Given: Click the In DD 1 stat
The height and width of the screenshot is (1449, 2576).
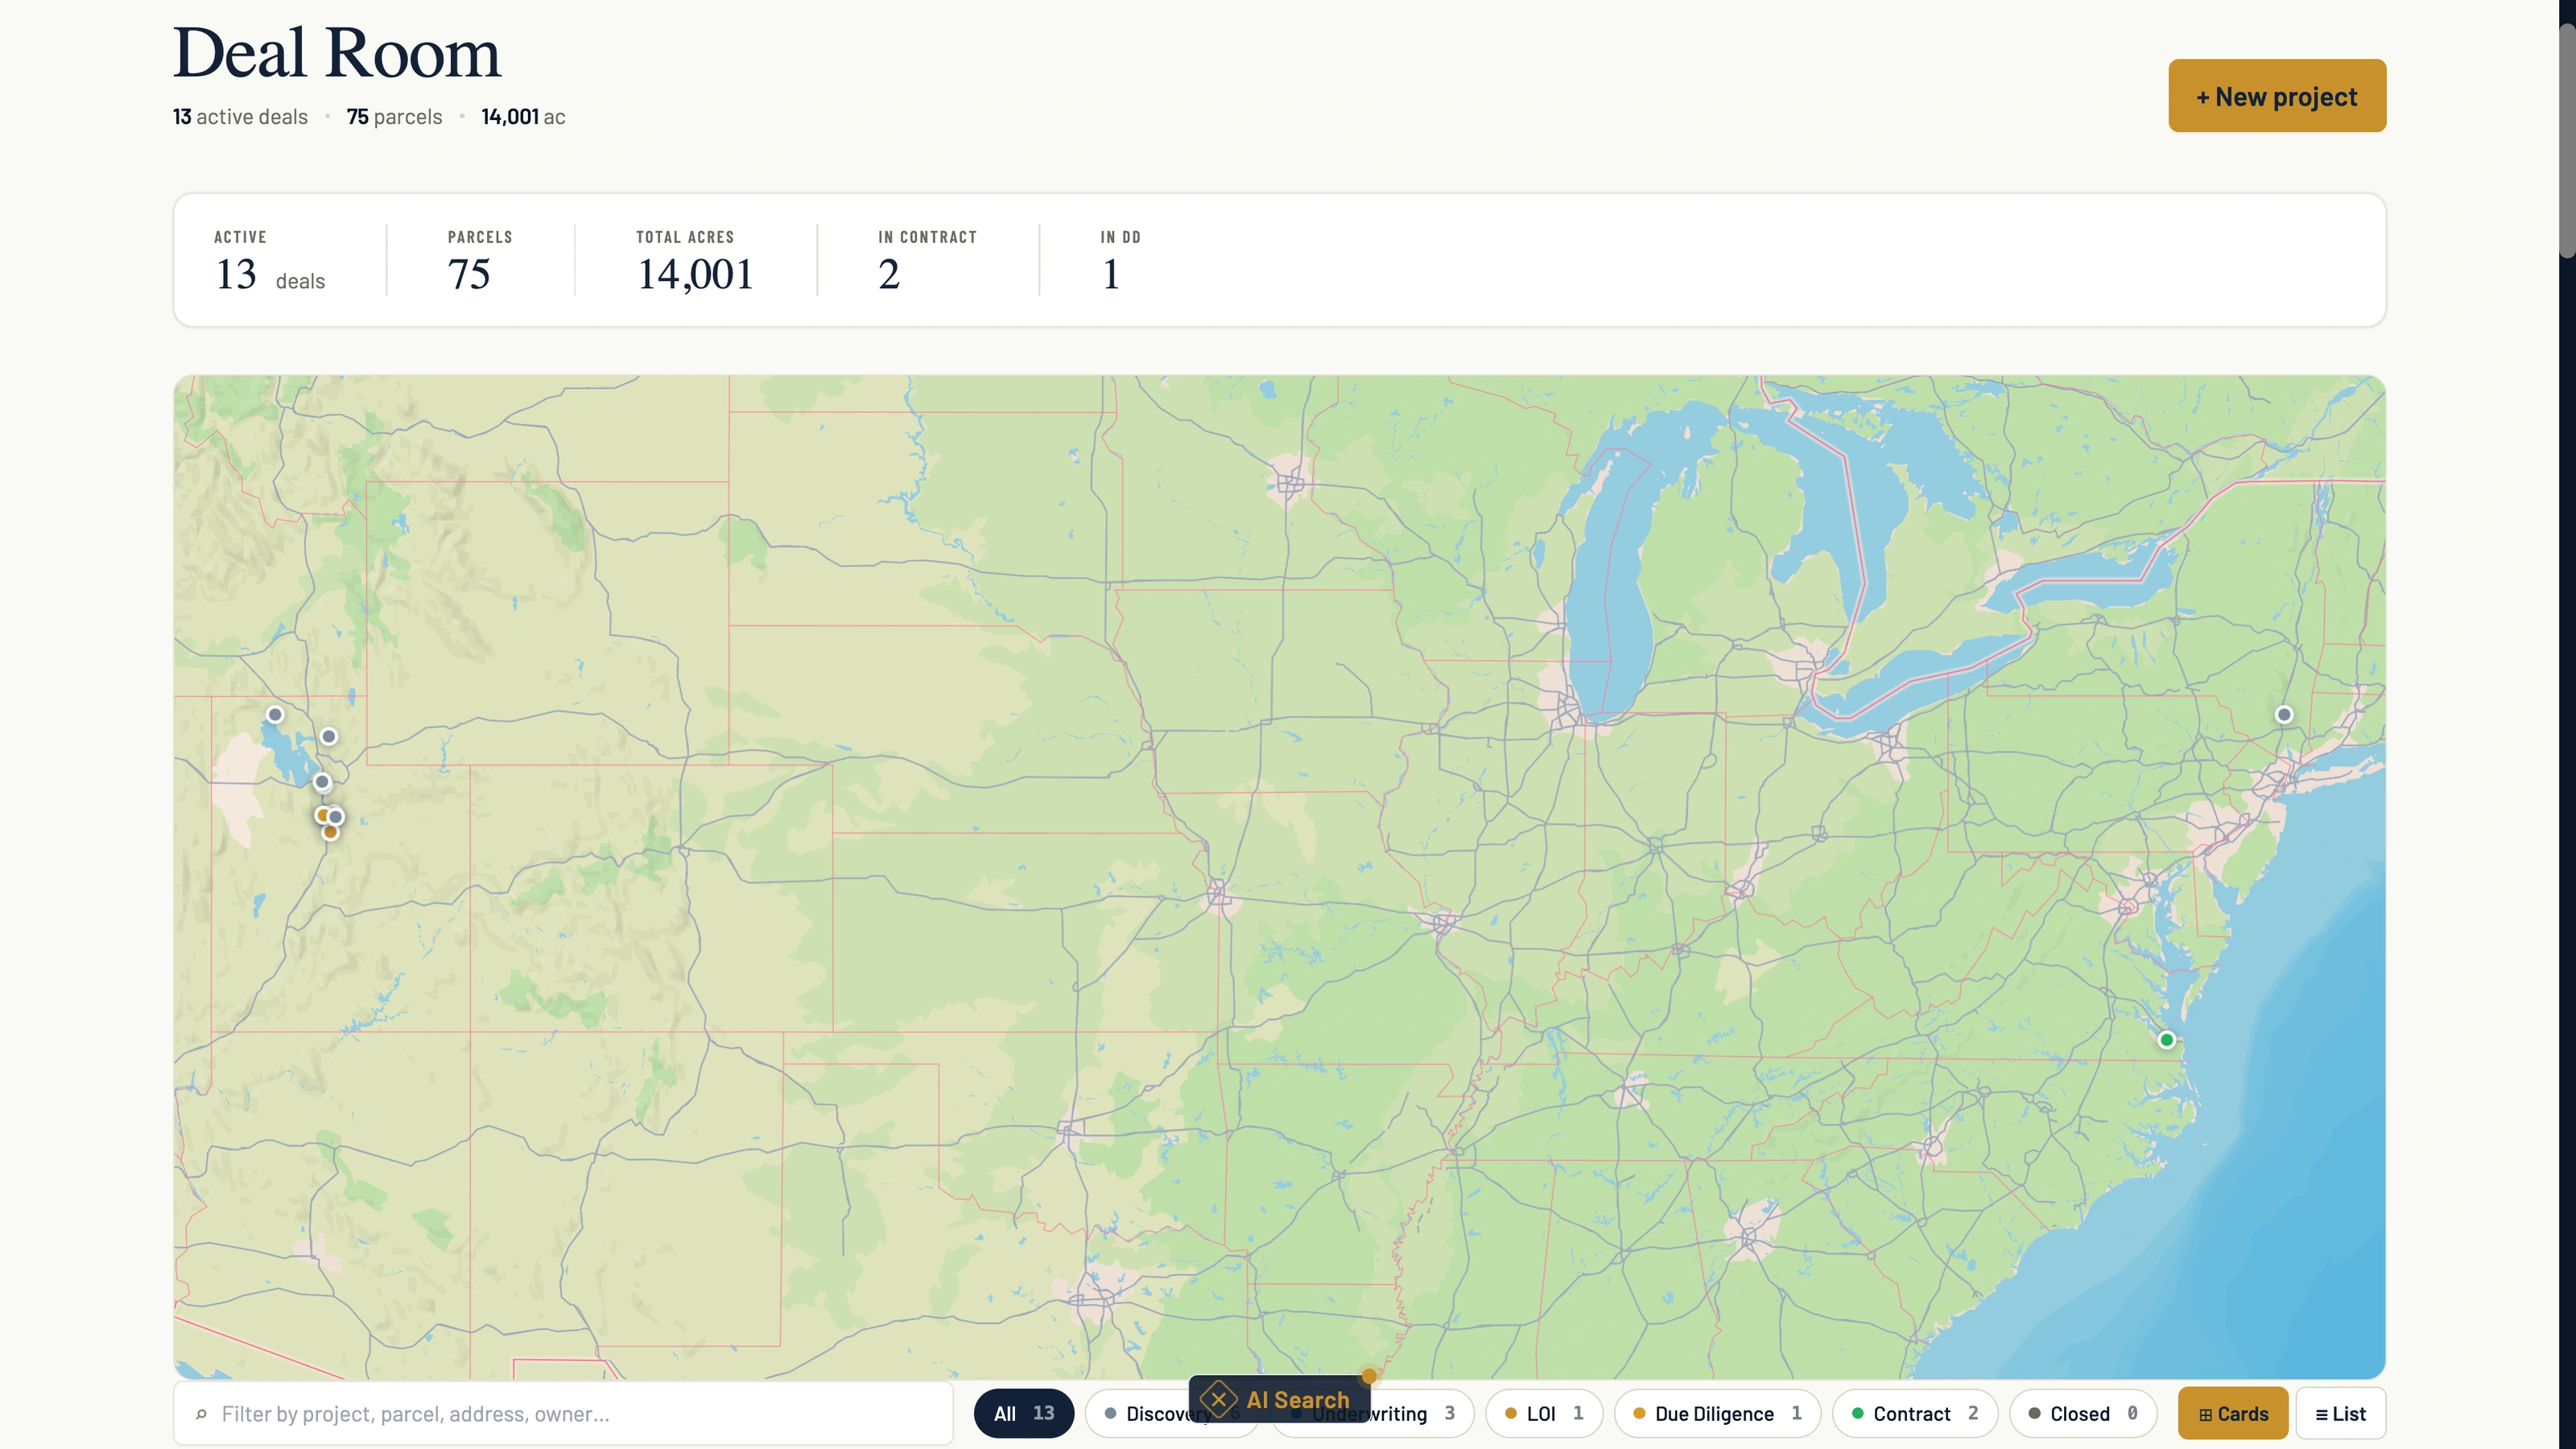Looking at the screenshot, I should pyautogui.click(x=1120, y=261).
